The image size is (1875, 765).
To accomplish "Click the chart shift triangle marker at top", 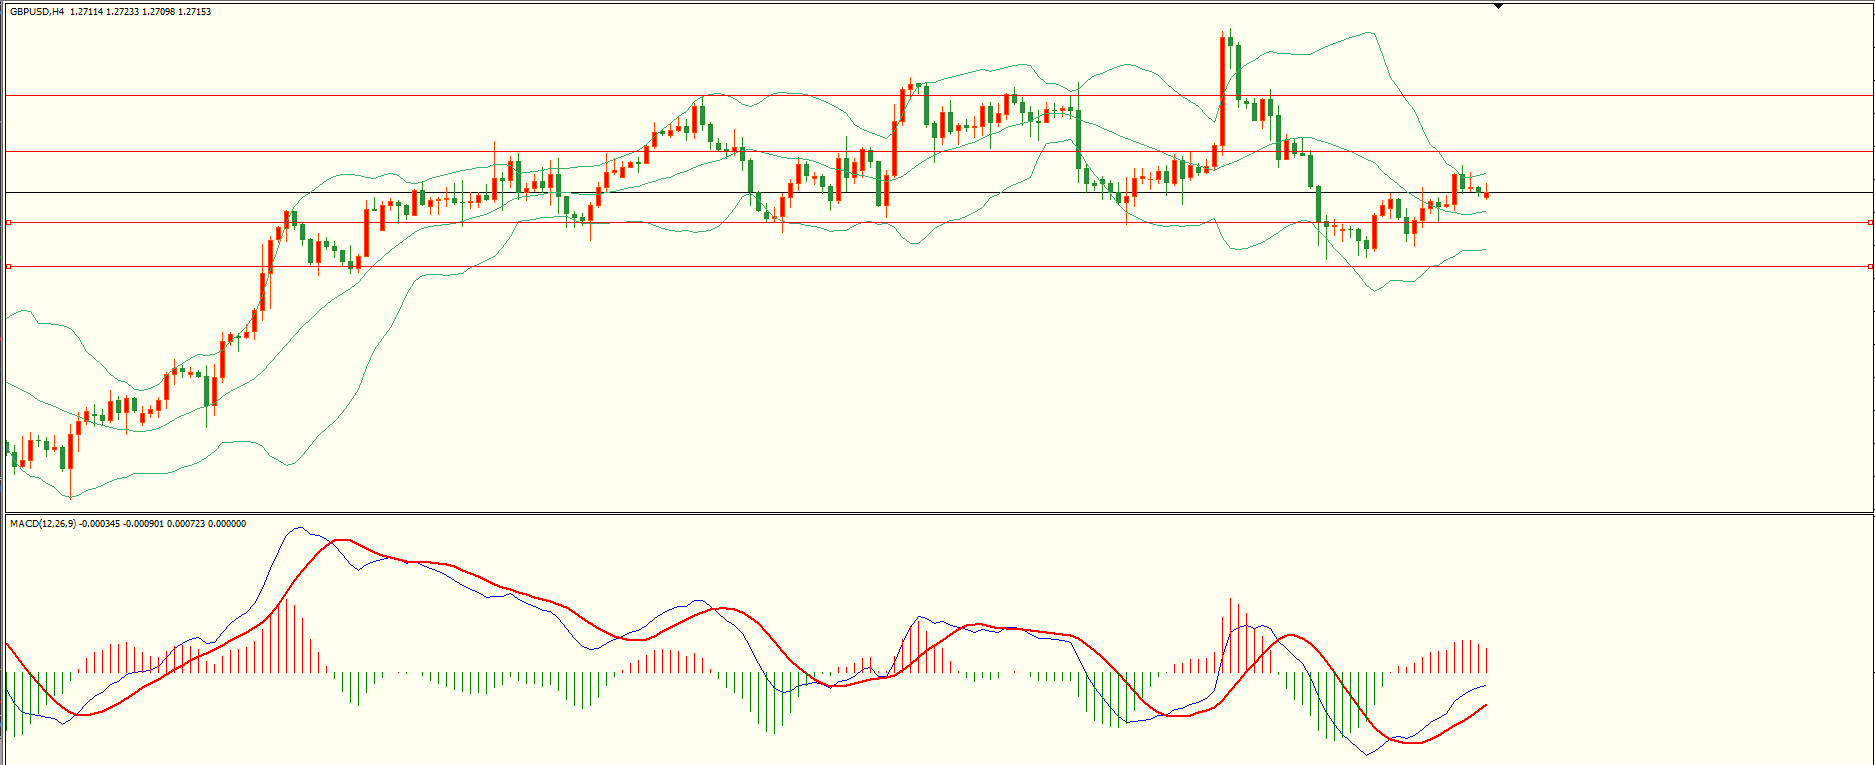I will (1498, 6).
